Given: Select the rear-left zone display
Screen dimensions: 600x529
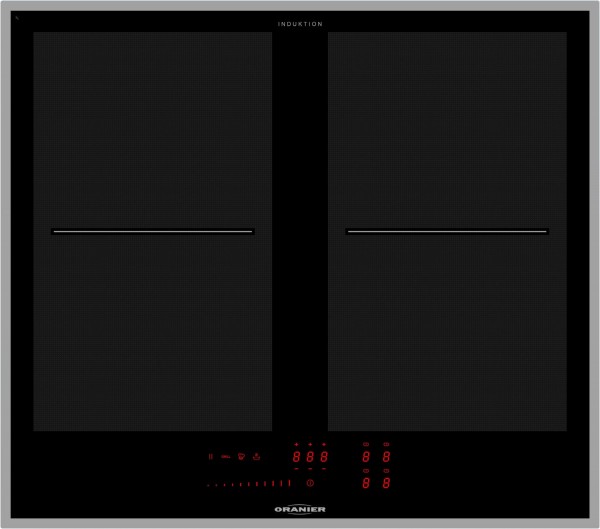Looking at the screenshot, I should coord(366,457).
